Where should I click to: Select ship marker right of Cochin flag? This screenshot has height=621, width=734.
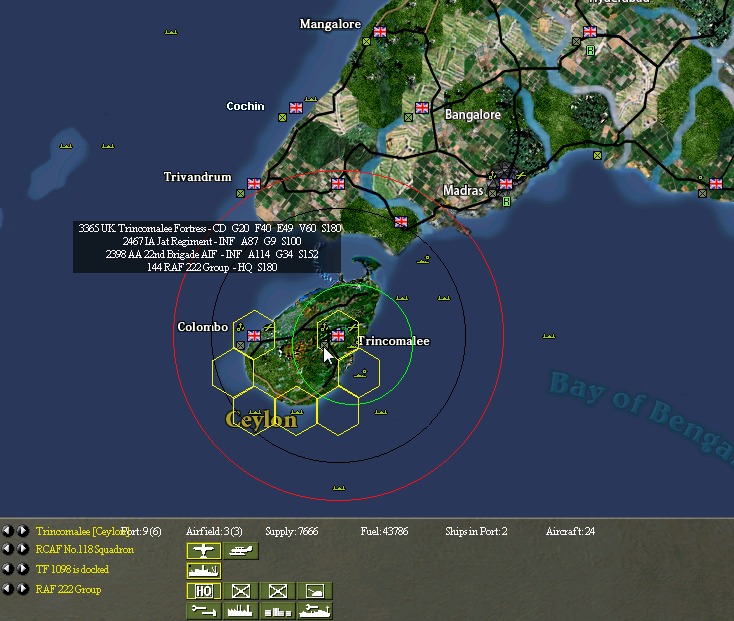coord(311,99)
